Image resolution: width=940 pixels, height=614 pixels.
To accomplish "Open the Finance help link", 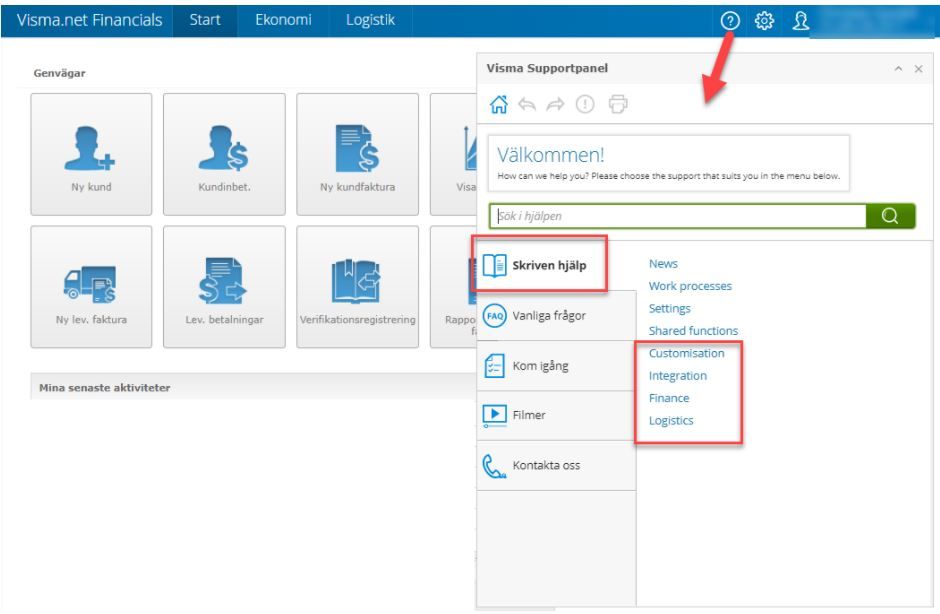I will pos(669,398).
